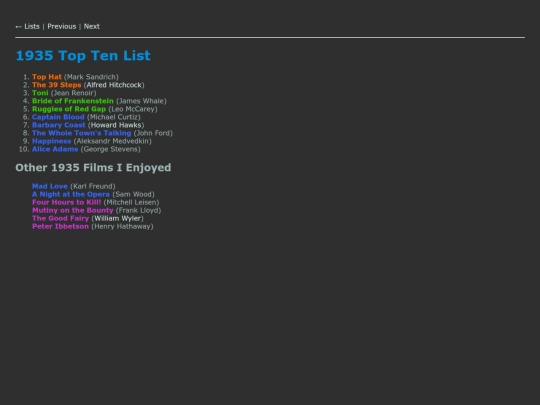540x405 pixels.
Task: Click the Peter Ibbetson title
Action: coord(60,226)
